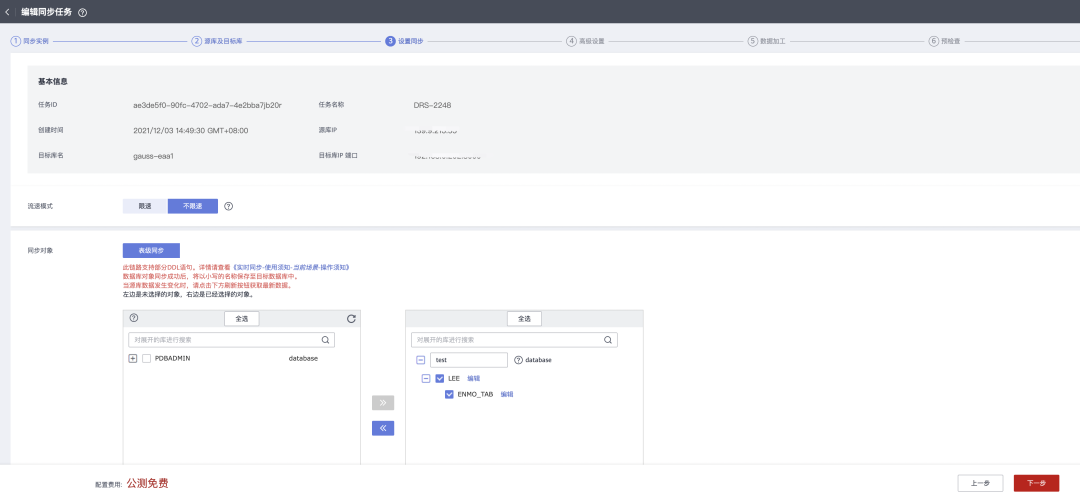
Task: Go to step 1 同步实例
Action: pos(30,41)
